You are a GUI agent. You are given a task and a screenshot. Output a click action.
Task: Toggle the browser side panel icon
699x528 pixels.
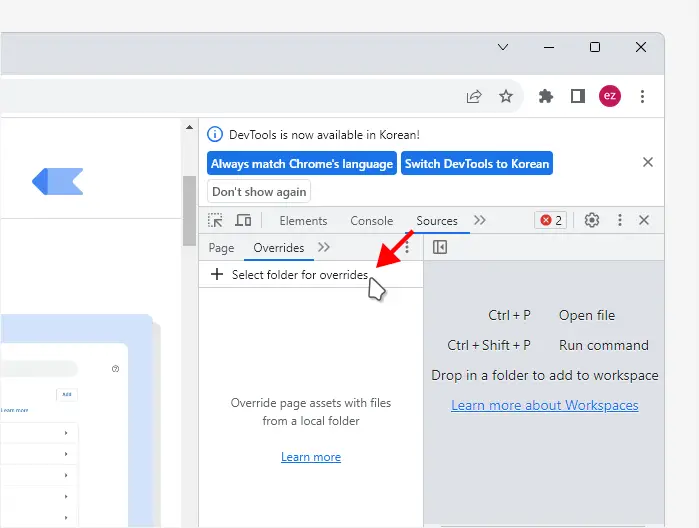tap(578, 96)
